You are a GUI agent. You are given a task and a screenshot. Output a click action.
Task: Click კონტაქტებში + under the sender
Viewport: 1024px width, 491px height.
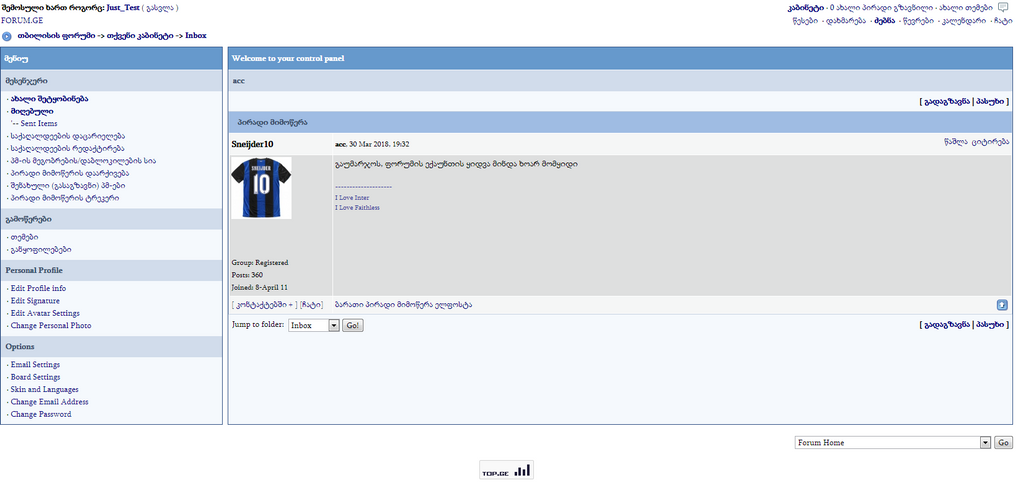coord(266,305)
